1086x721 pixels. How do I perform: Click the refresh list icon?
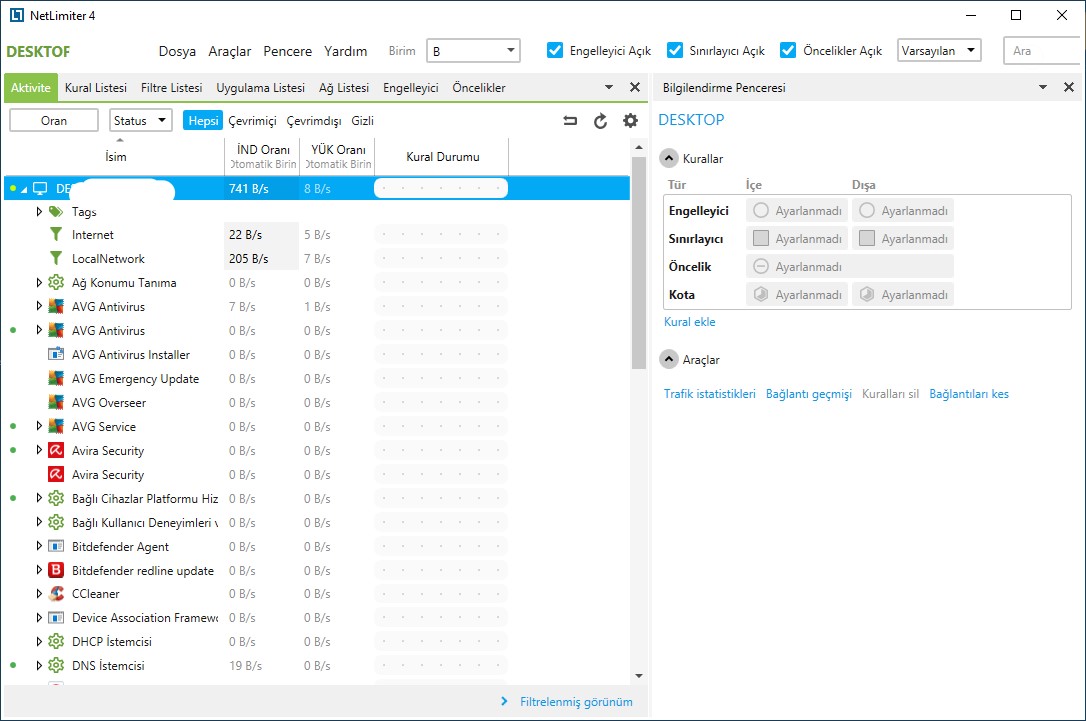600,121
